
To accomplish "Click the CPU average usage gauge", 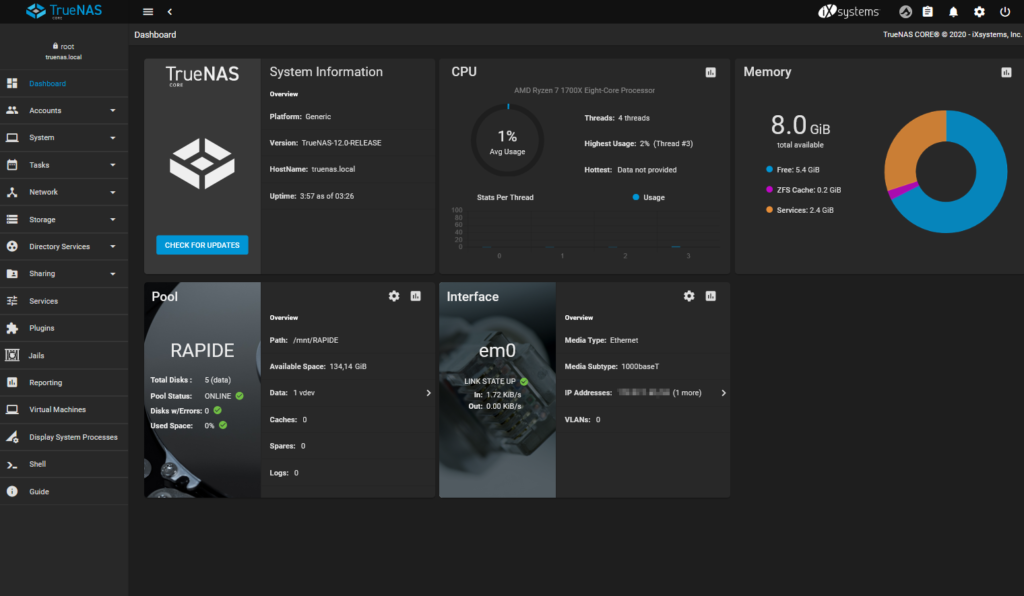I will (507, 140).
